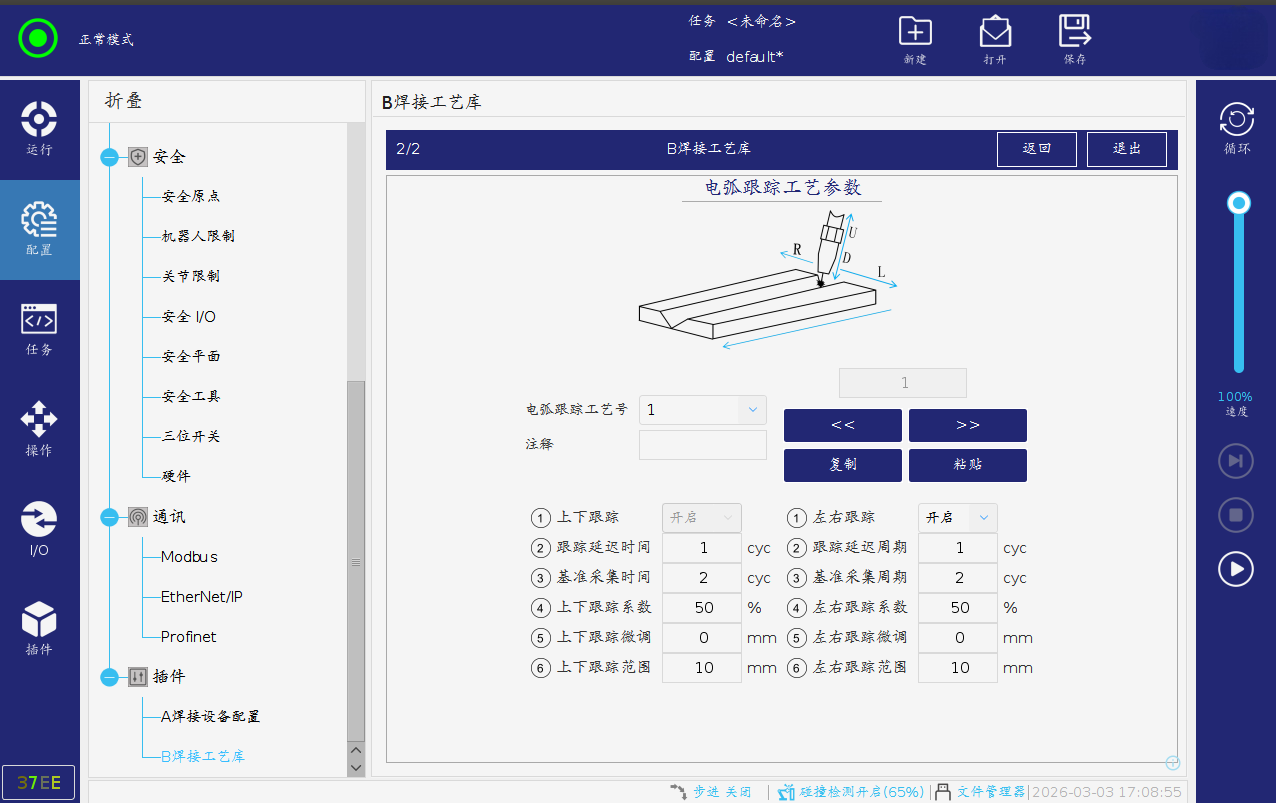Click the sidebar vertical scrollbar thumb

(x=356, y=561)
